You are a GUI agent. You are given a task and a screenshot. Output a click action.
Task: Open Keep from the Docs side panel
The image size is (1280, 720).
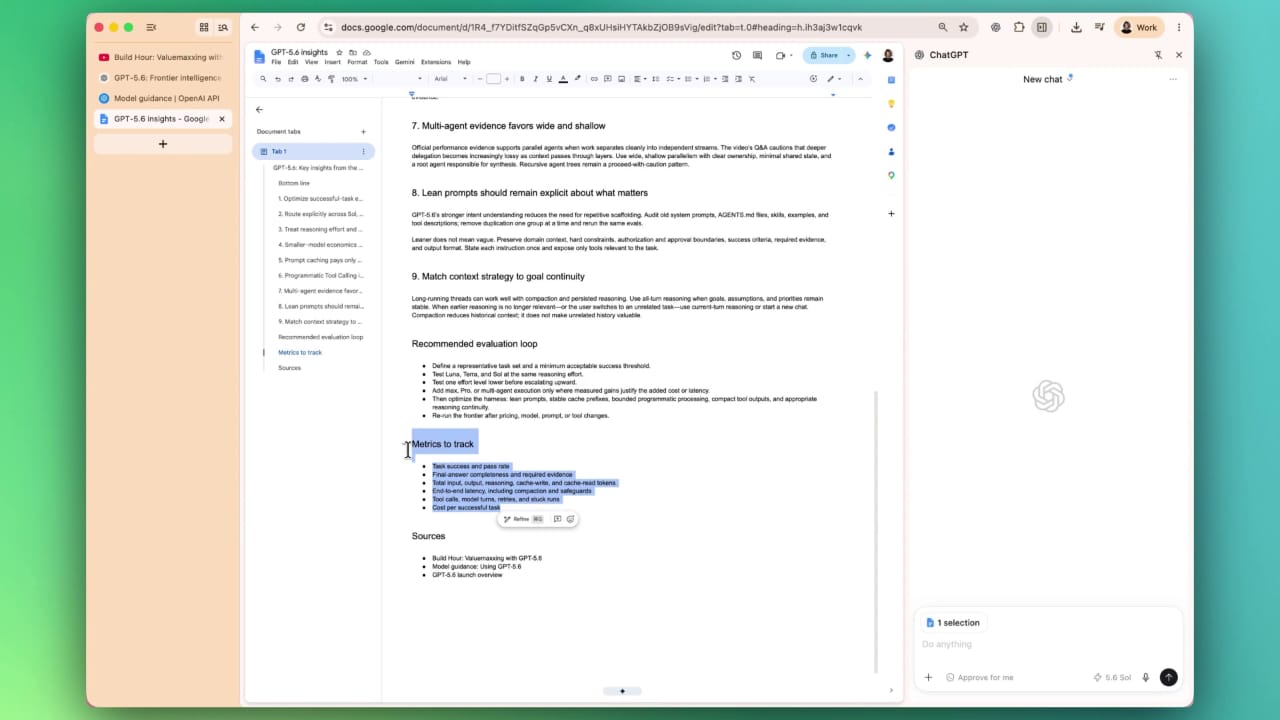891,104
